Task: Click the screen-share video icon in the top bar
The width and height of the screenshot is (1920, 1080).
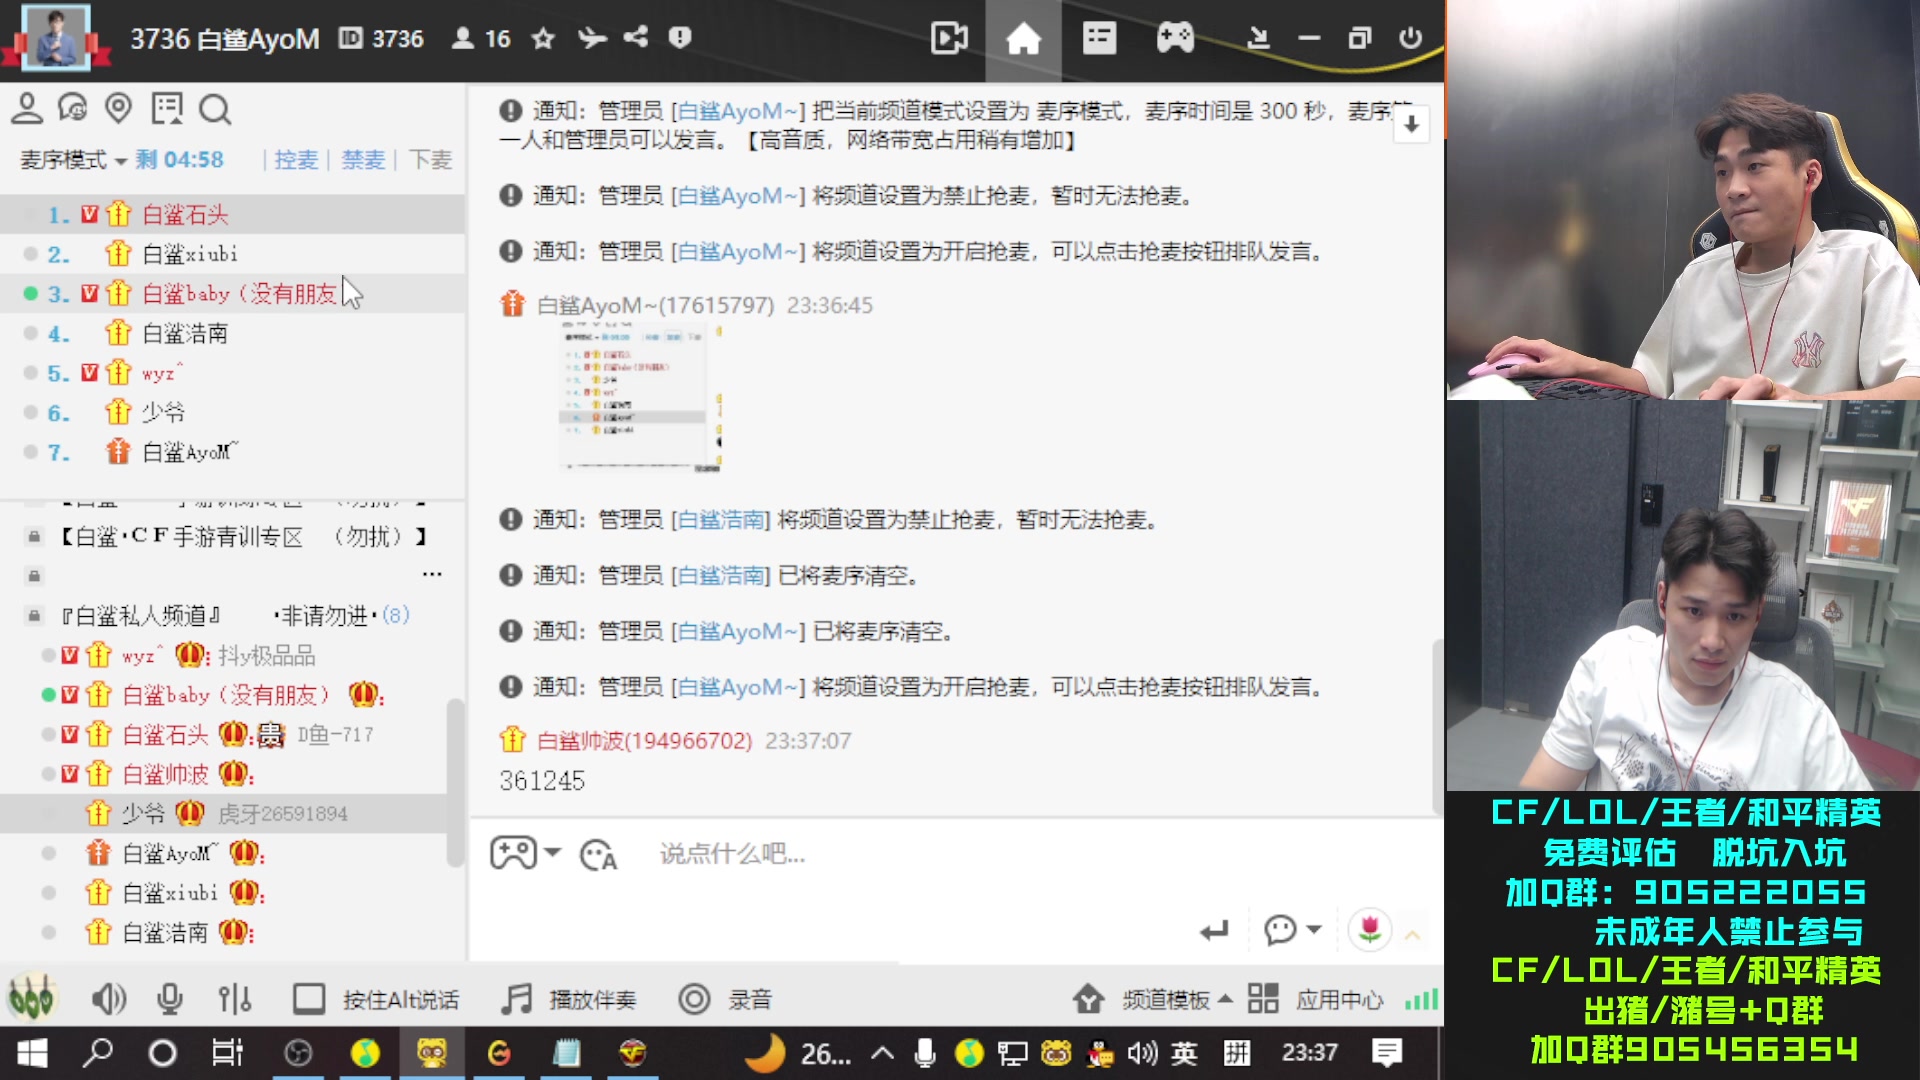Action: click(948, 38)
